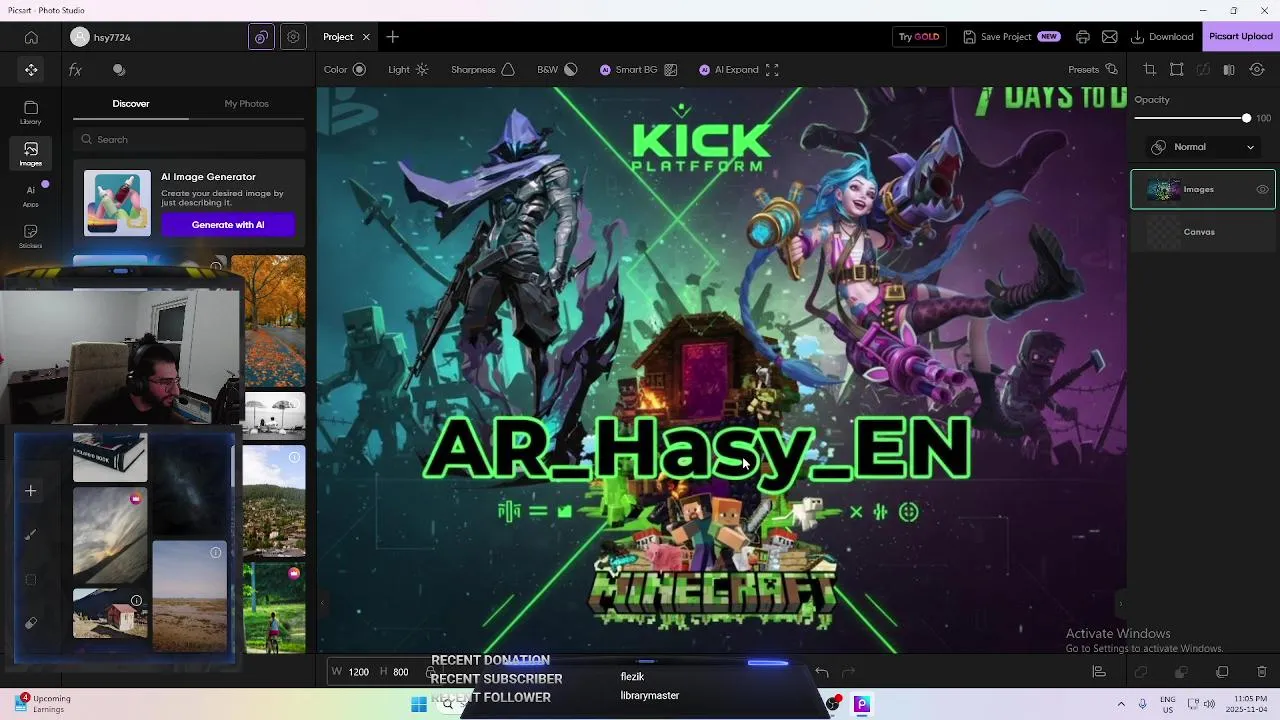Print the project via printer icon
Viewport: 1280px width, 720px height.
1083,37
